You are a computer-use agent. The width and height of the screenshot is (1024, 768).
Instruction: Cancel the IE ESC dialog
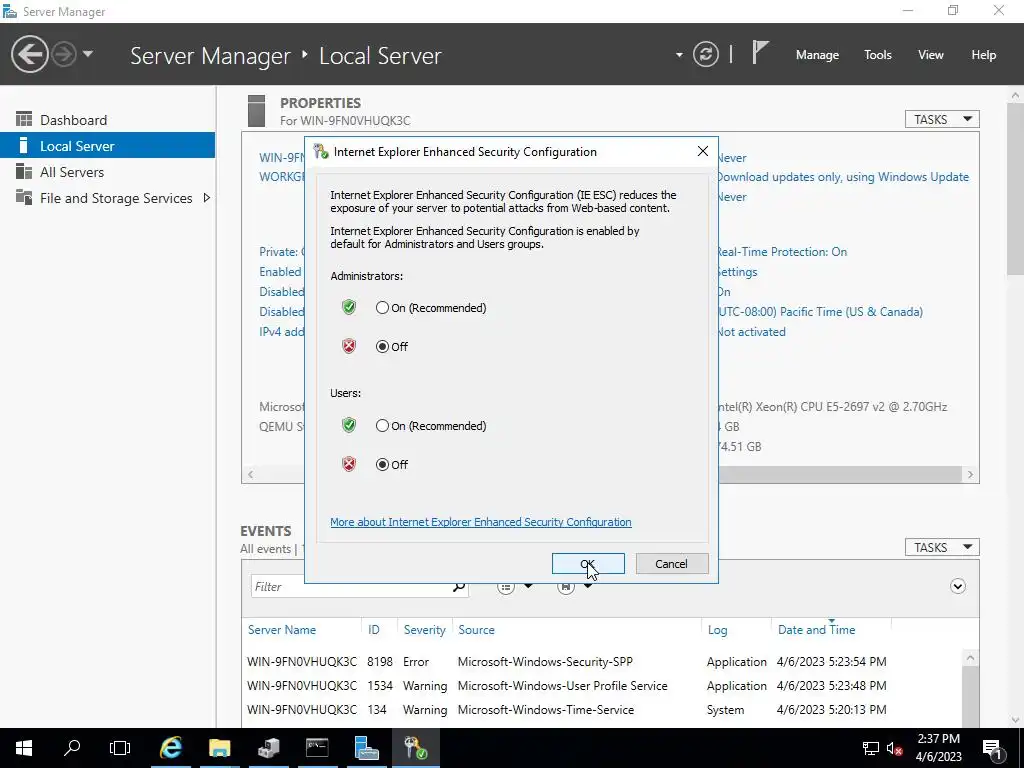[671, 564]
